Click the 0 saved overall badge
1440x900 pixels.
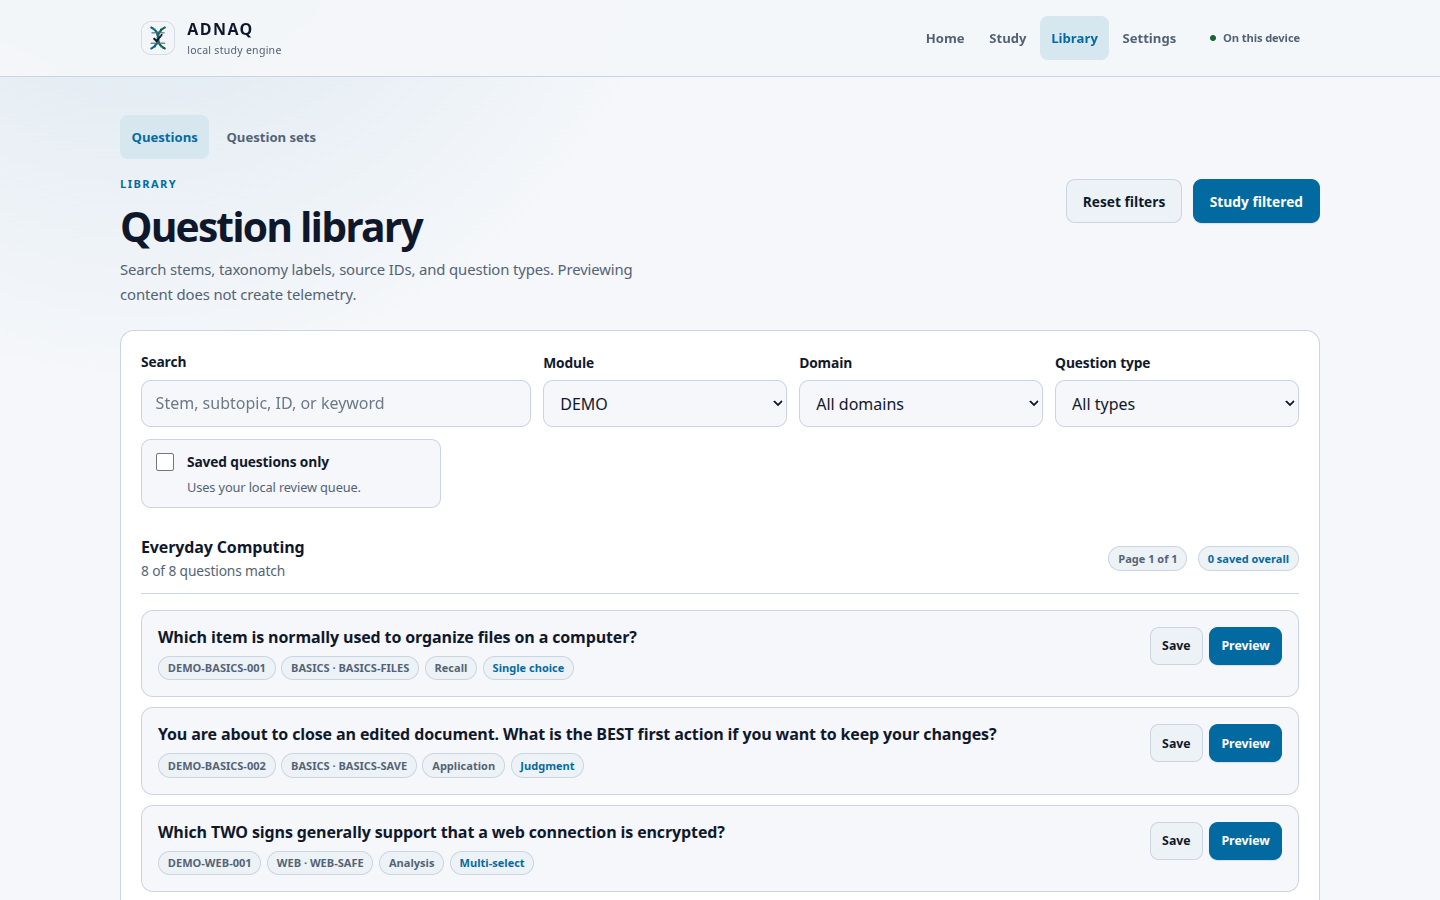pyautogui.click(x=1248, y=559)
